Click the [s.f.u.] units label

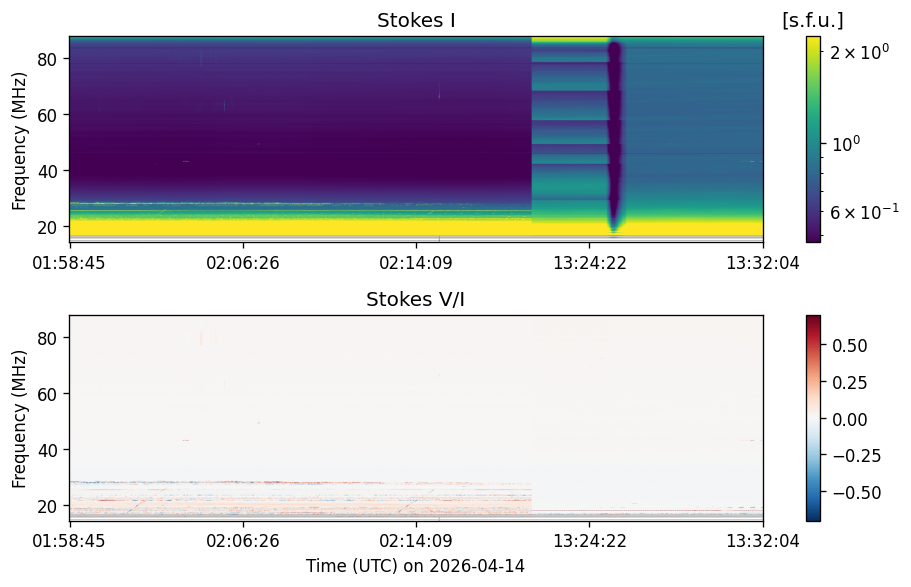coord(813,20)
